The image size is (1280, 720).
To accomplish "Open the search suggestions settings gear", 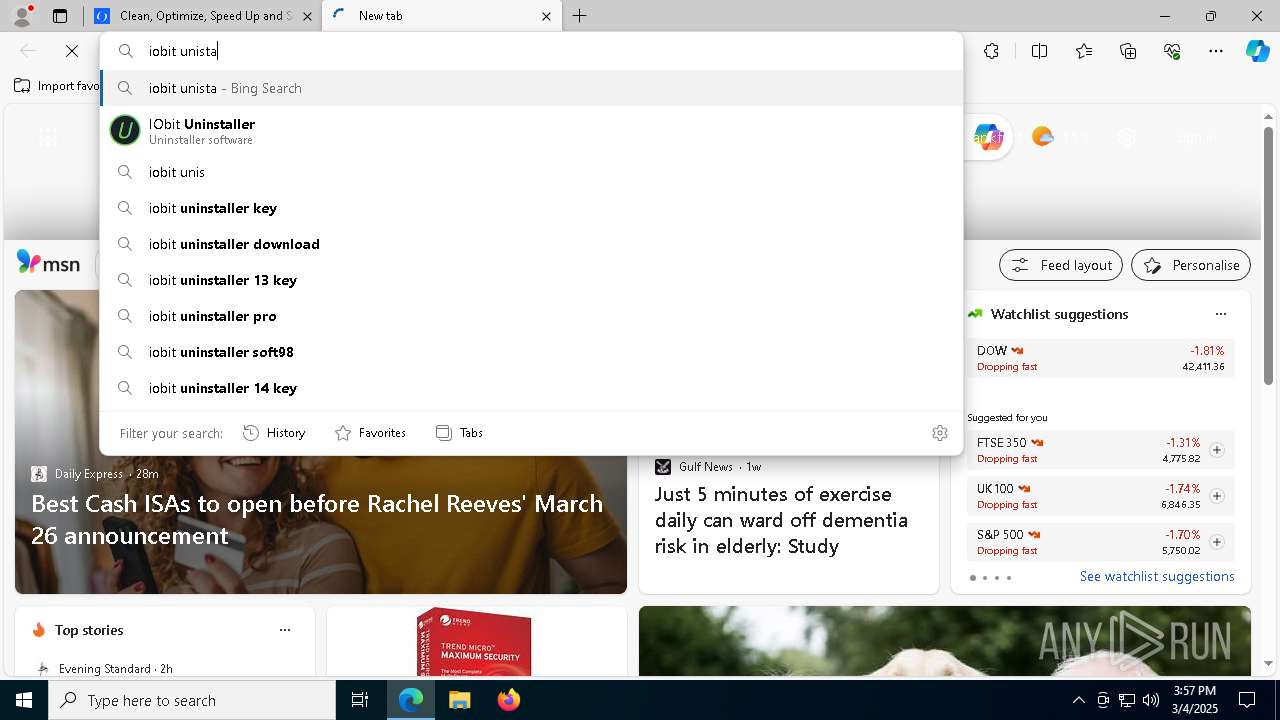I will click(x=939, y=433).
